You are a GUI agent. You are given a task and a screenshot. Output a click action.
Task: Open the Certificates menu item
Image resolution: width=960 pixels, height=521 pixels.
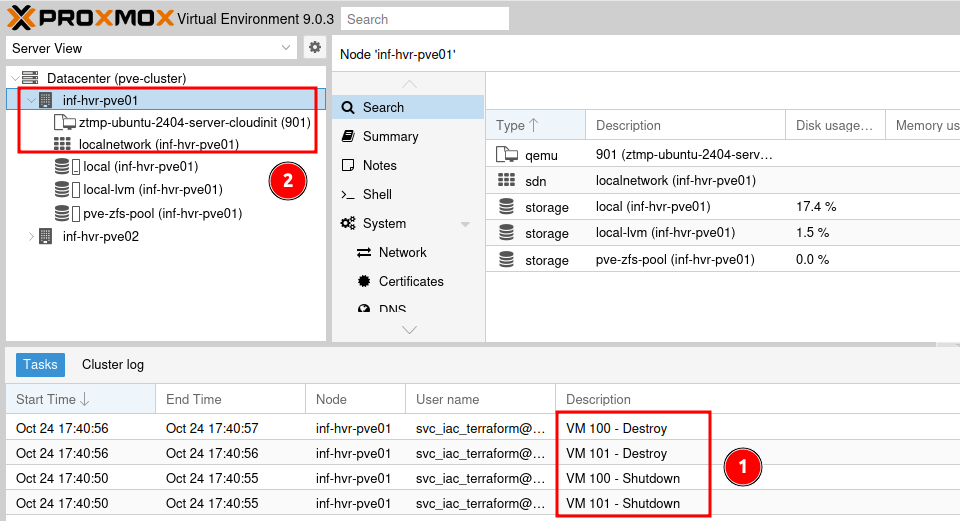[x=411, y=281]
